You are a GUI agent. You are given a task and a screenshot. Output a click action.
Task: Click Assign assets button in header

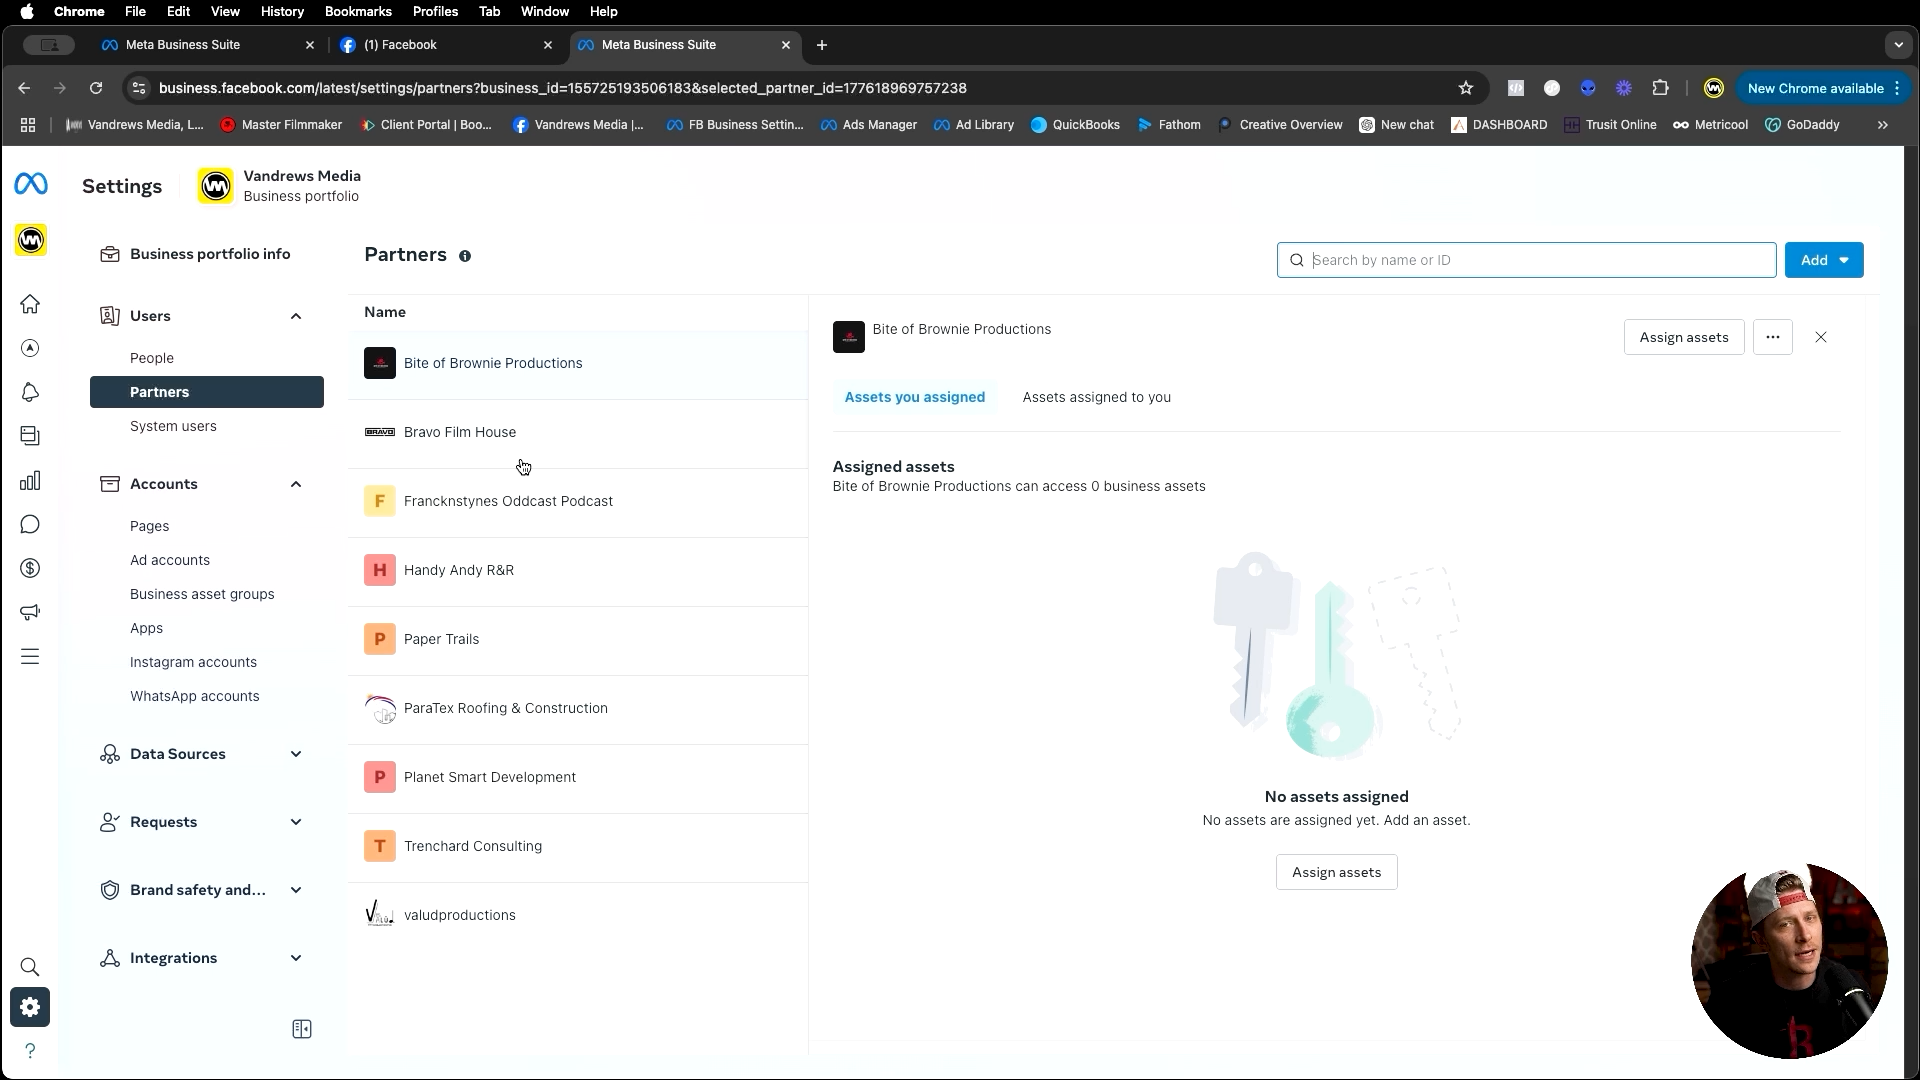pyautogui.click(x=1684, y=337)
